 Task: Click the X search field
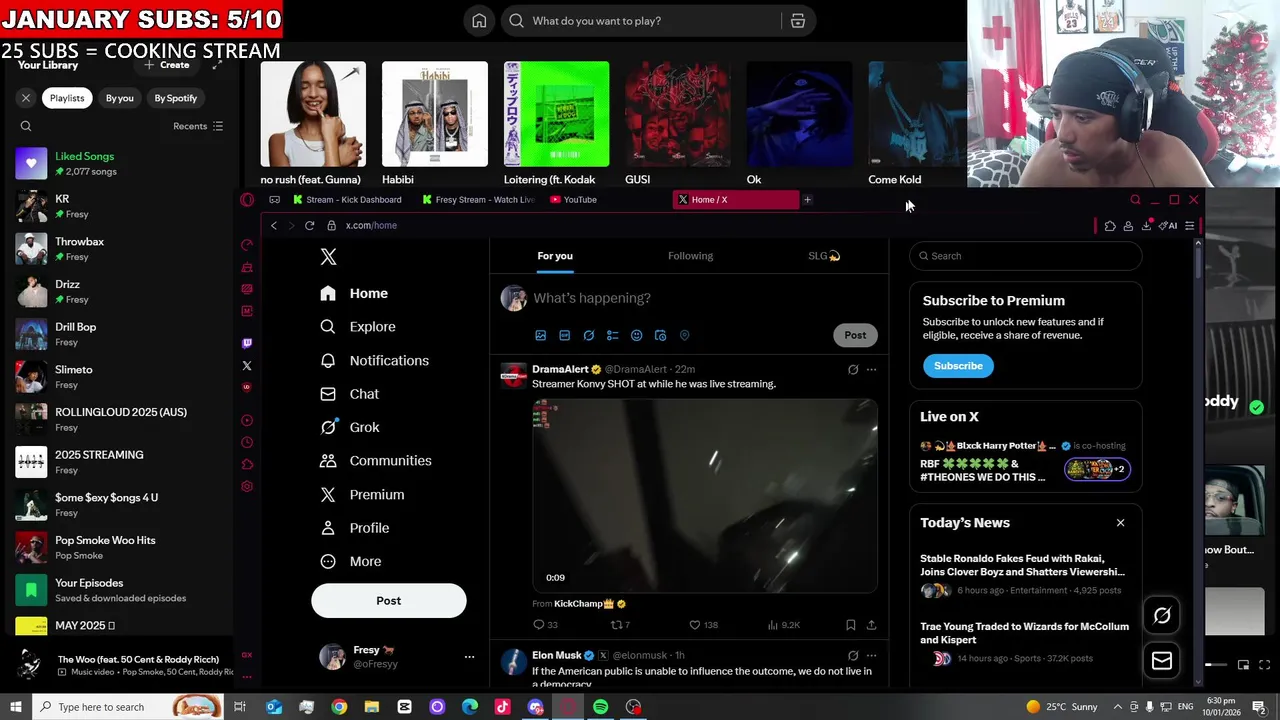tap(1025, 256)
